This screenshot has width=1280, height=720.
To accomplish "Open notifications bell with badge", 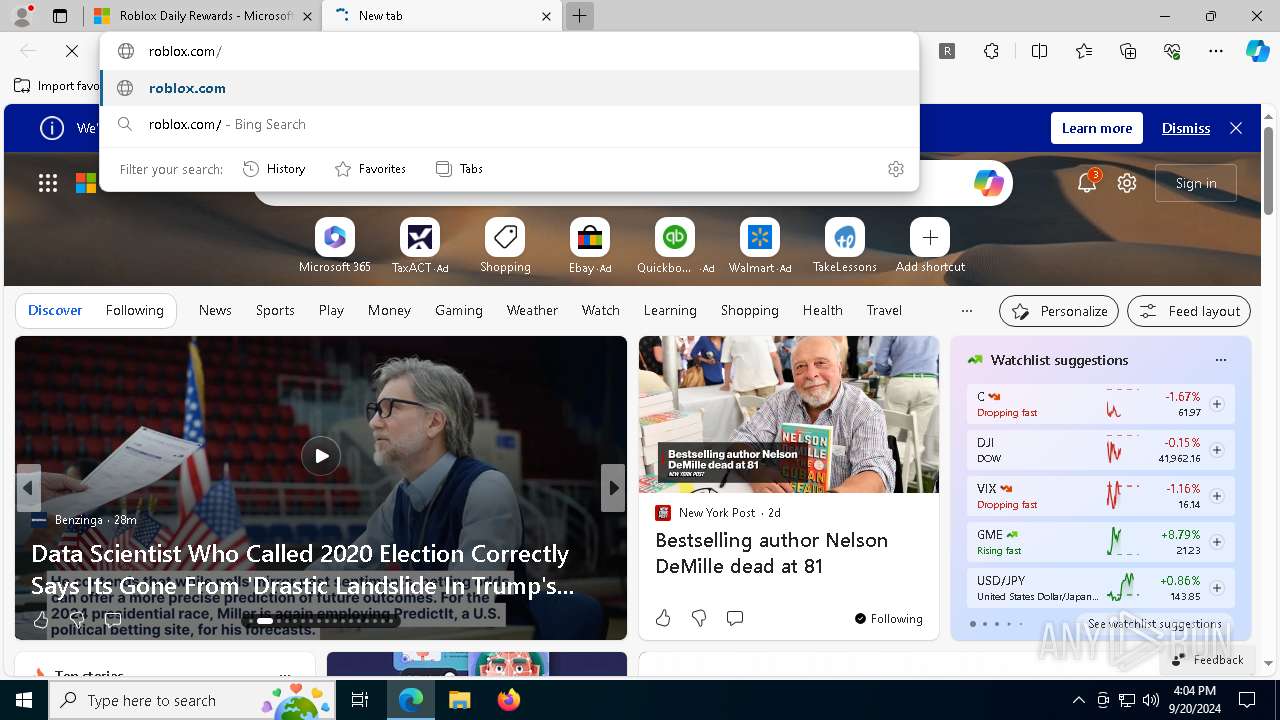I will [x=1087, y=182].
